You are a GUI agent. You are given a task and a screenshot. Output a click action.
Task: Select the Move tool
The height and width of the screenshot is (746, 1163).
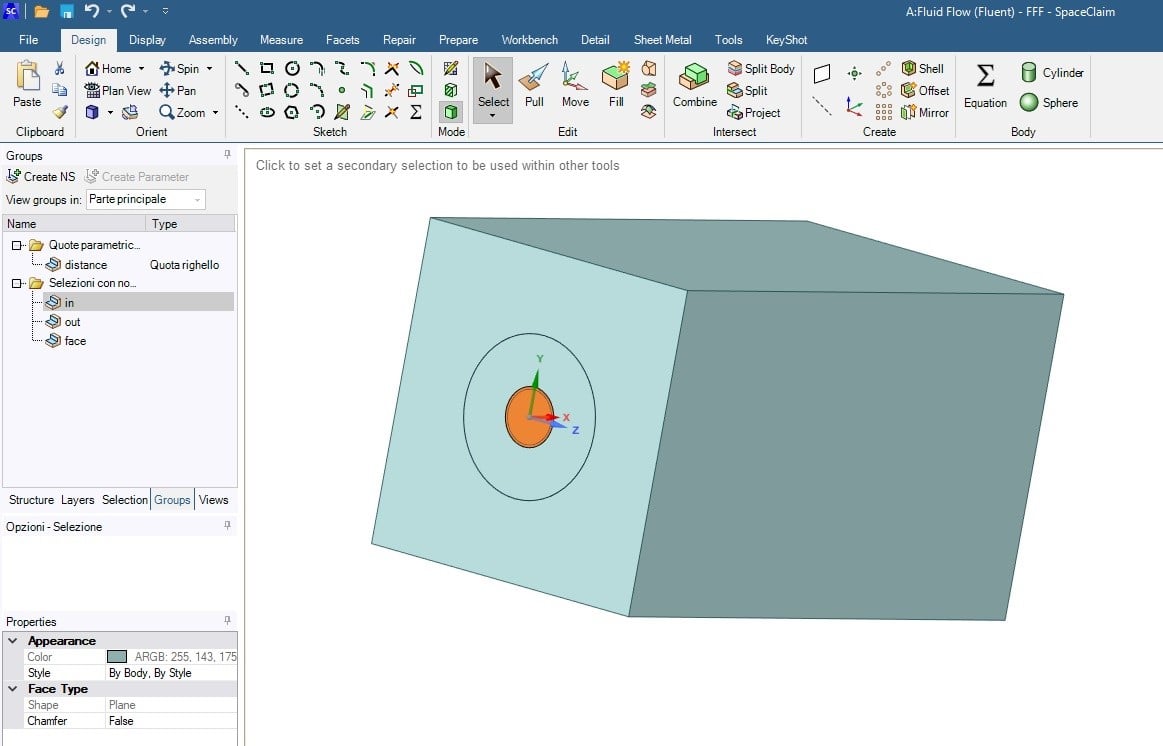pyautogui.click(x=575, y=85)
